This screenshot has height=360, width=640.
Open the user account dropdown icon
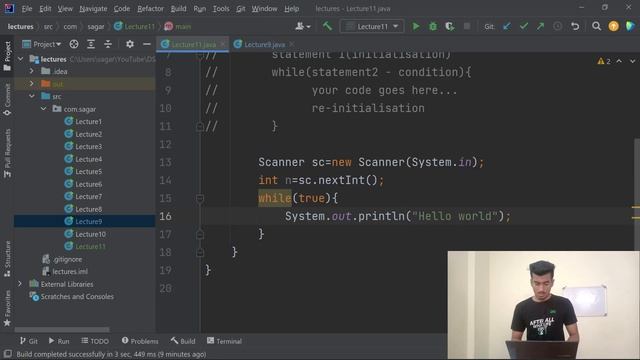(302, 27)
